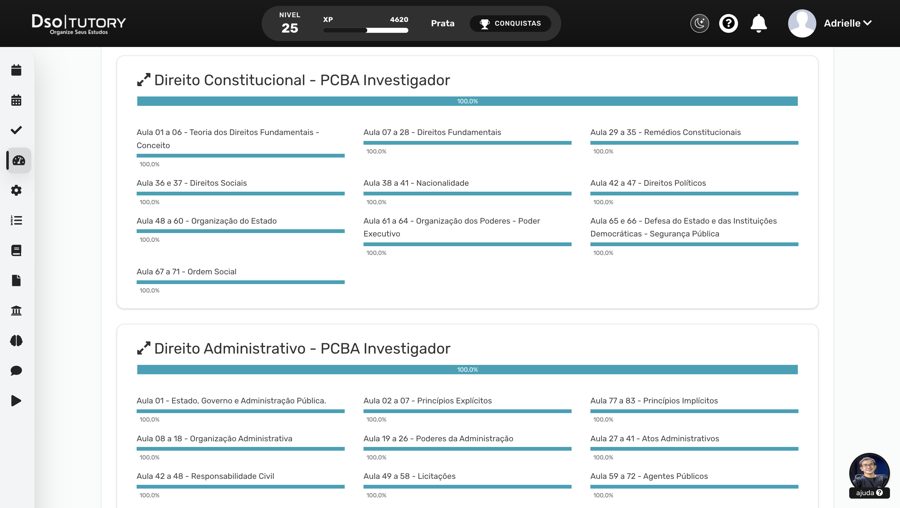The height and width of the screenshot is (508, 900).
Task: Select 'Aula 42 a 47 - Direitos Políticos'
Action: (648, 183)
